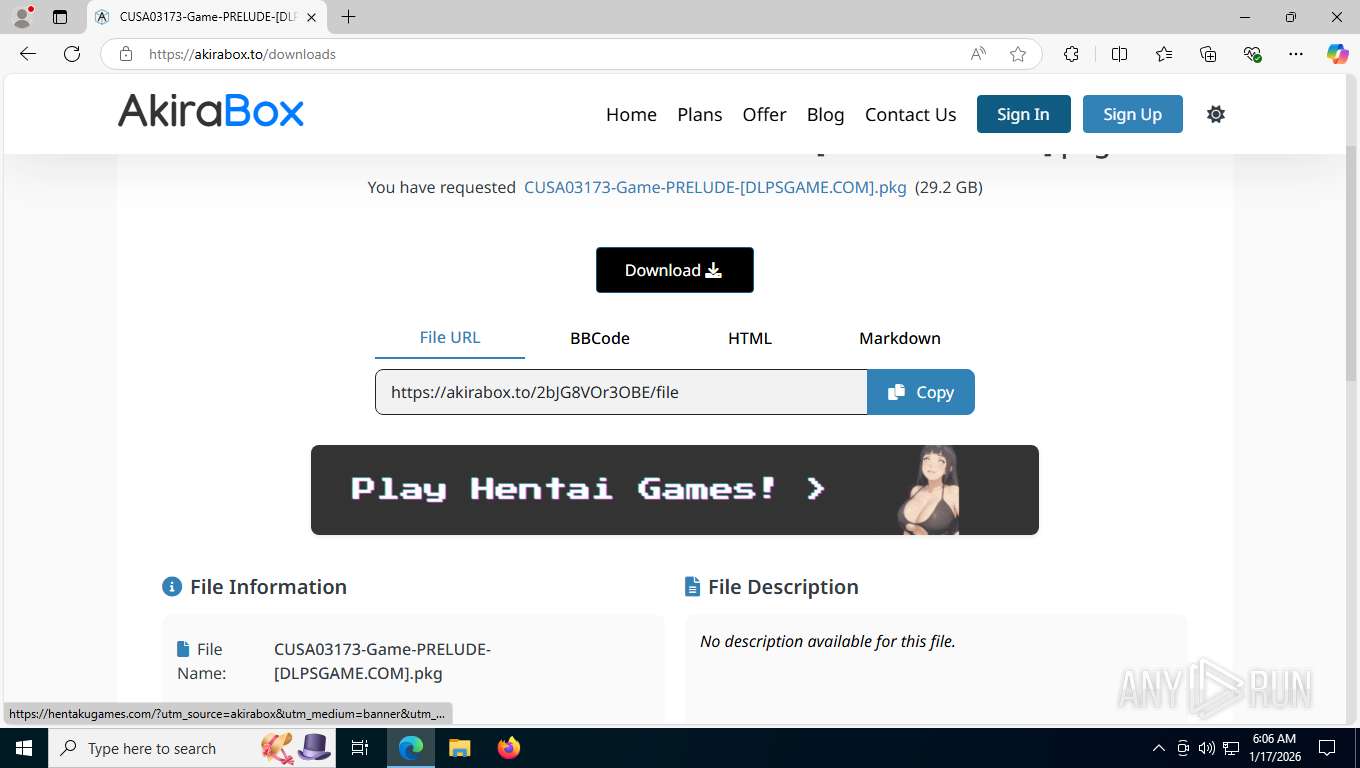Go back with the browser back arrow
The width and height of the screenshot is (1360, 768).
click(28, 54)
